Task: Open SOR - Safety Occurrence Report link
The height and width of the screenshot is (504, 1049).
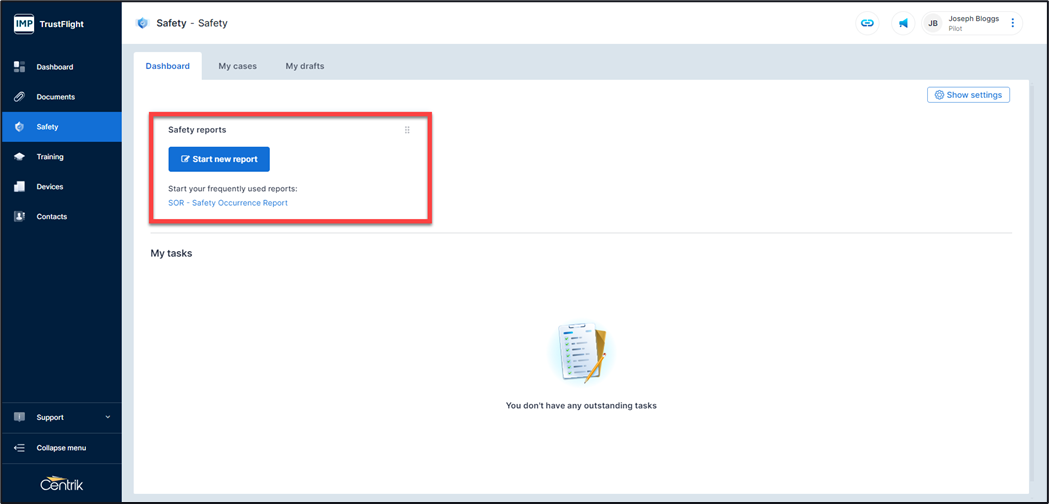Action: click(x=228, y=203)
